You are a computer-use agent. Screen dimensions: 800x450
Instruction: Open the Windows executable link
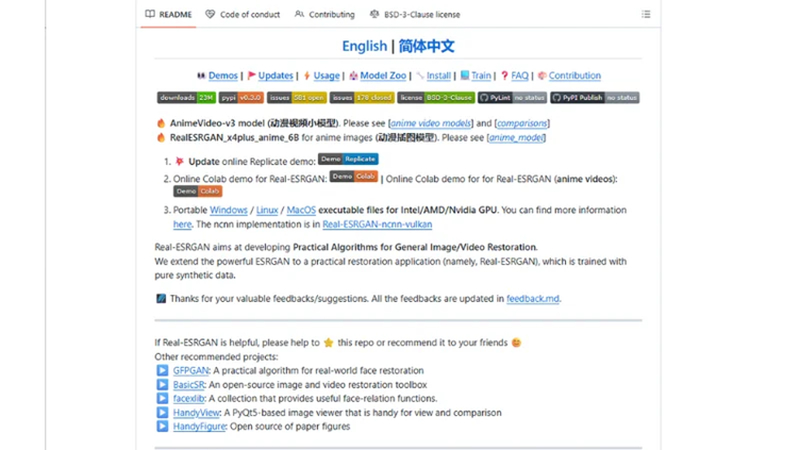[x=229, y=210]
